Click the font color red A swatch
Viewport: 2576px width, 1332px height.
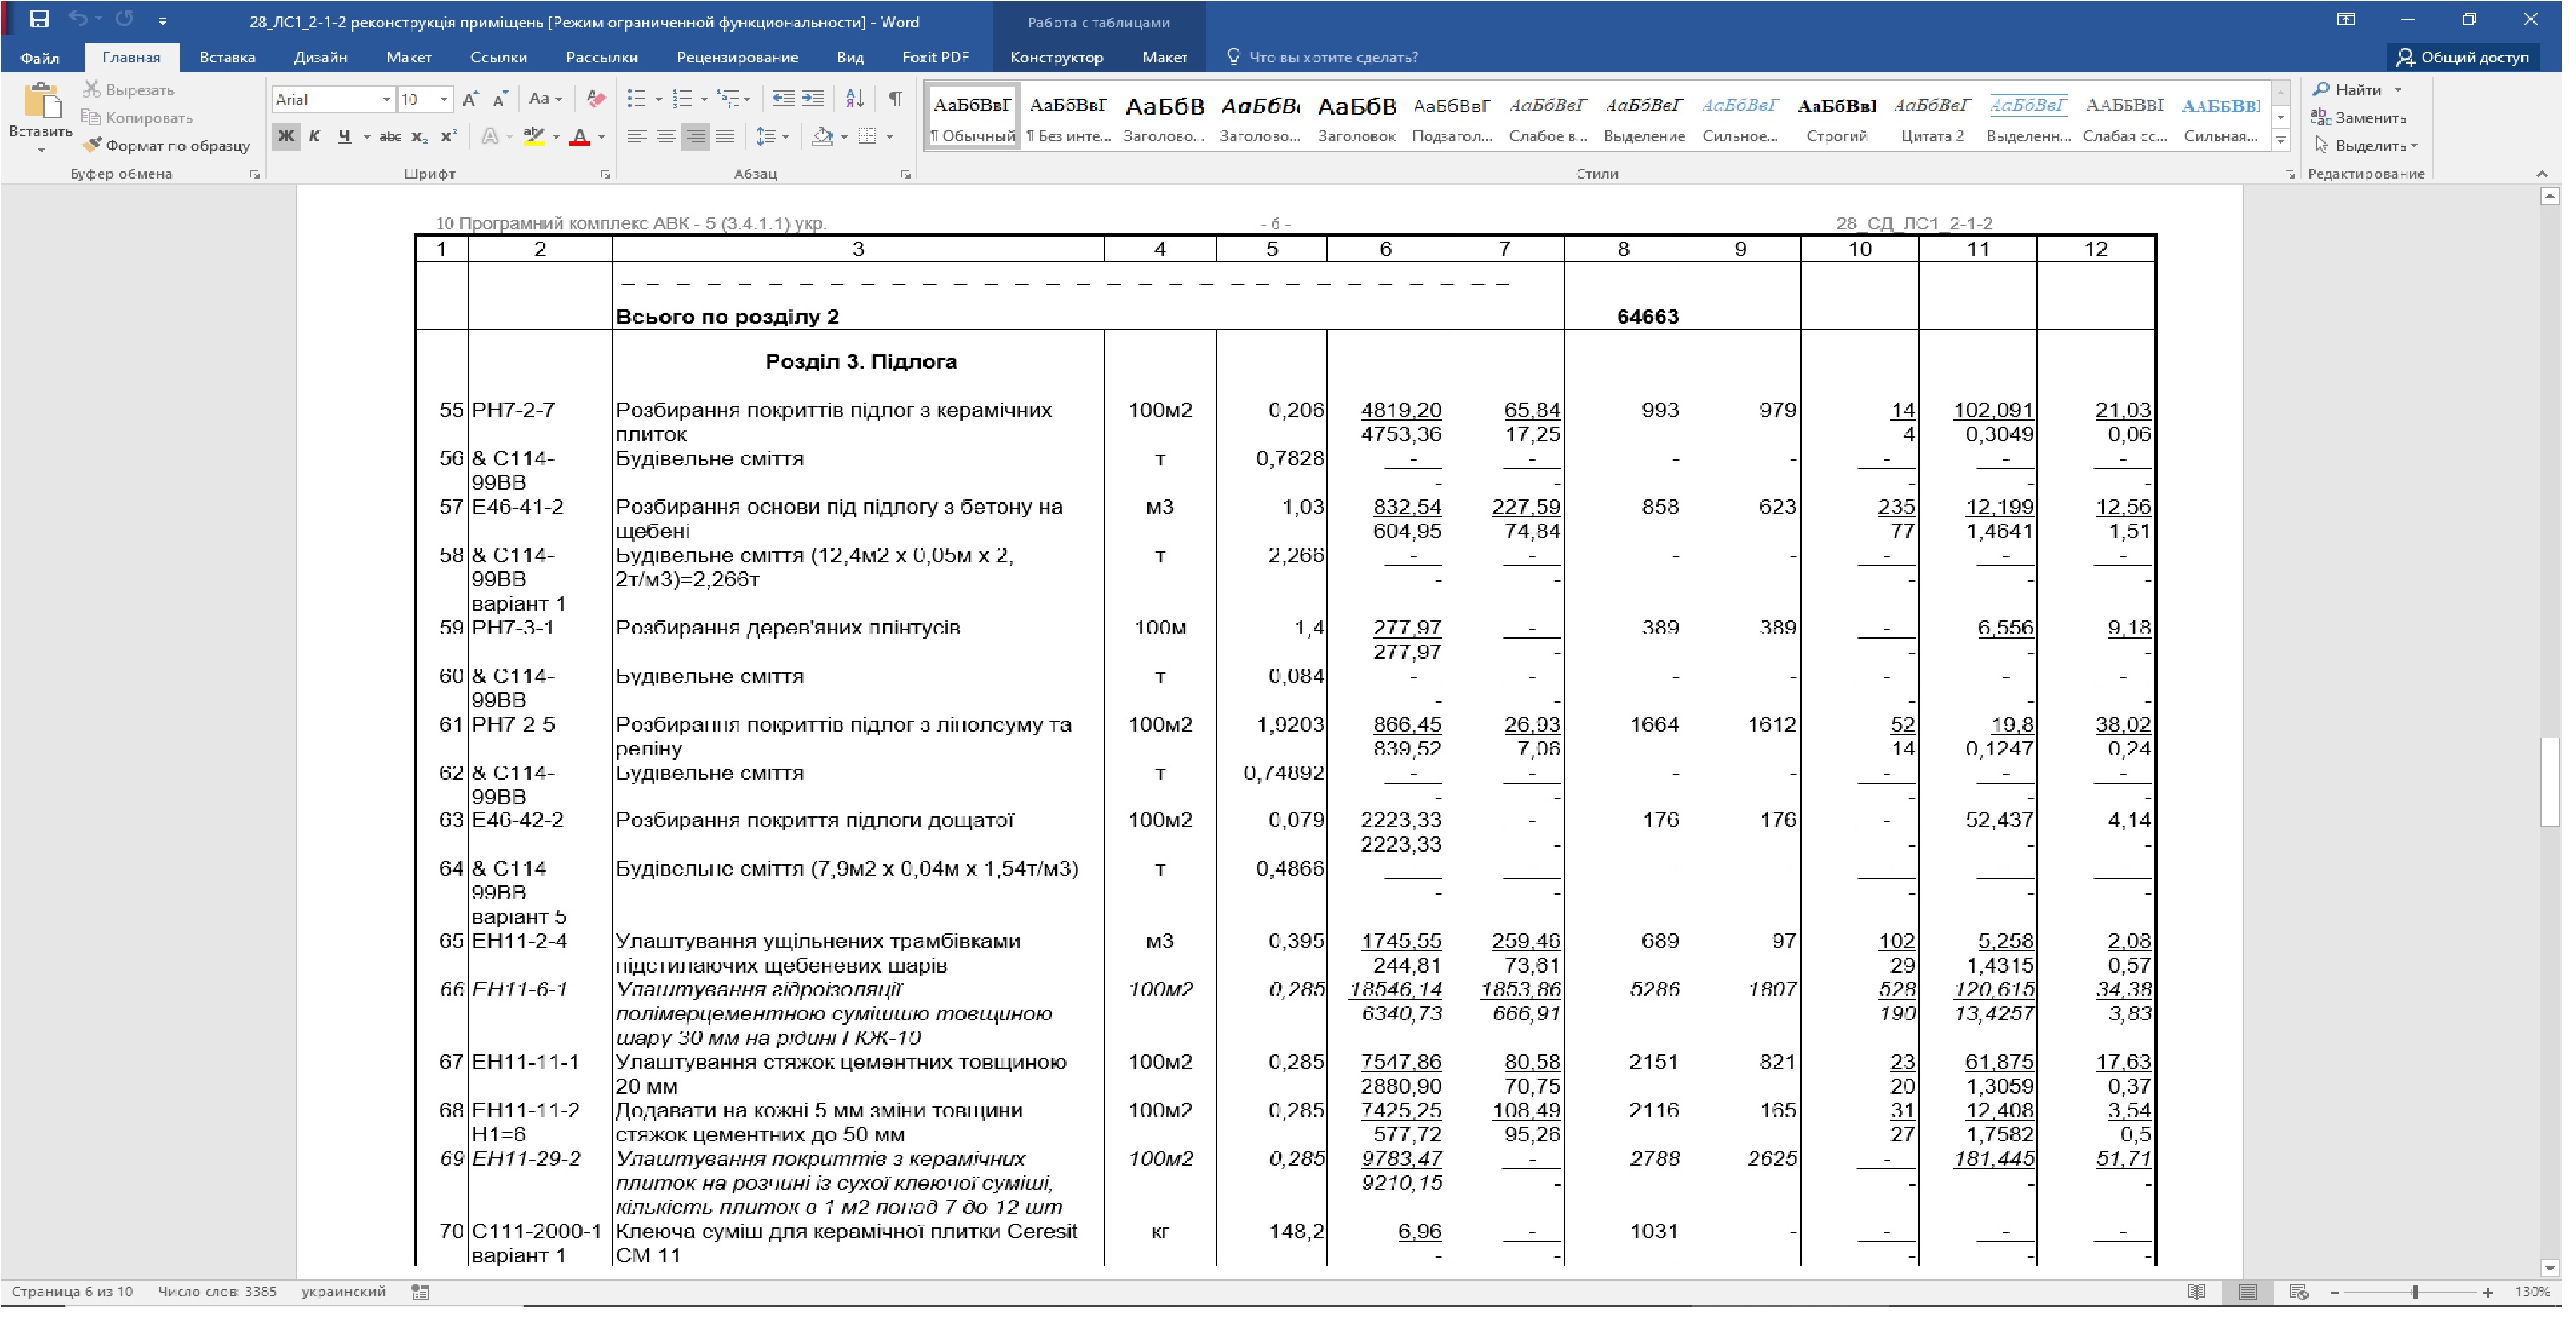click(579, 137)
